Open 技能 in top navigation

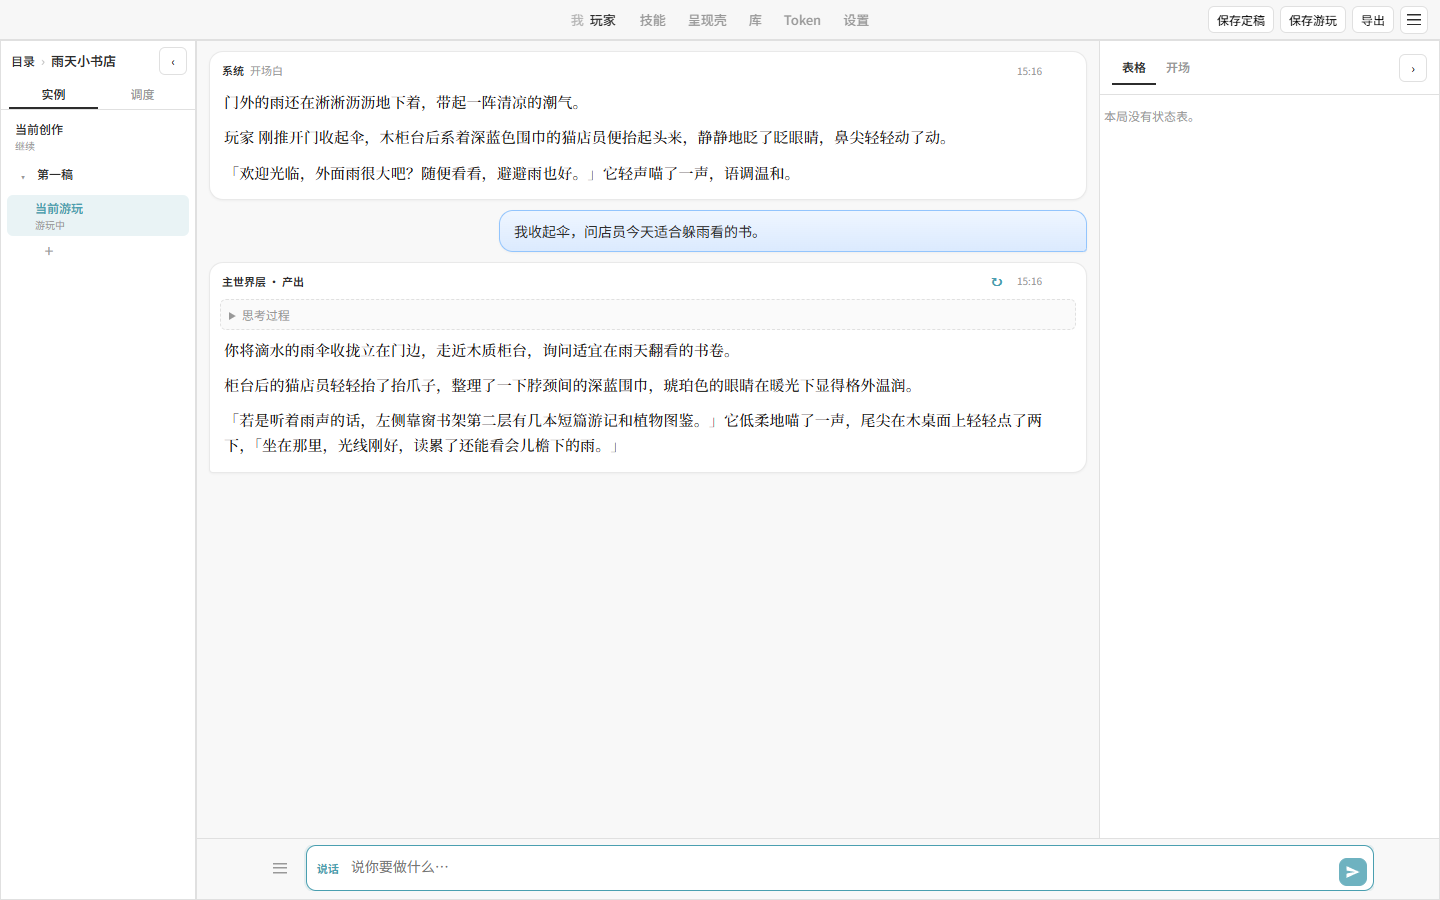click(653, 20)
